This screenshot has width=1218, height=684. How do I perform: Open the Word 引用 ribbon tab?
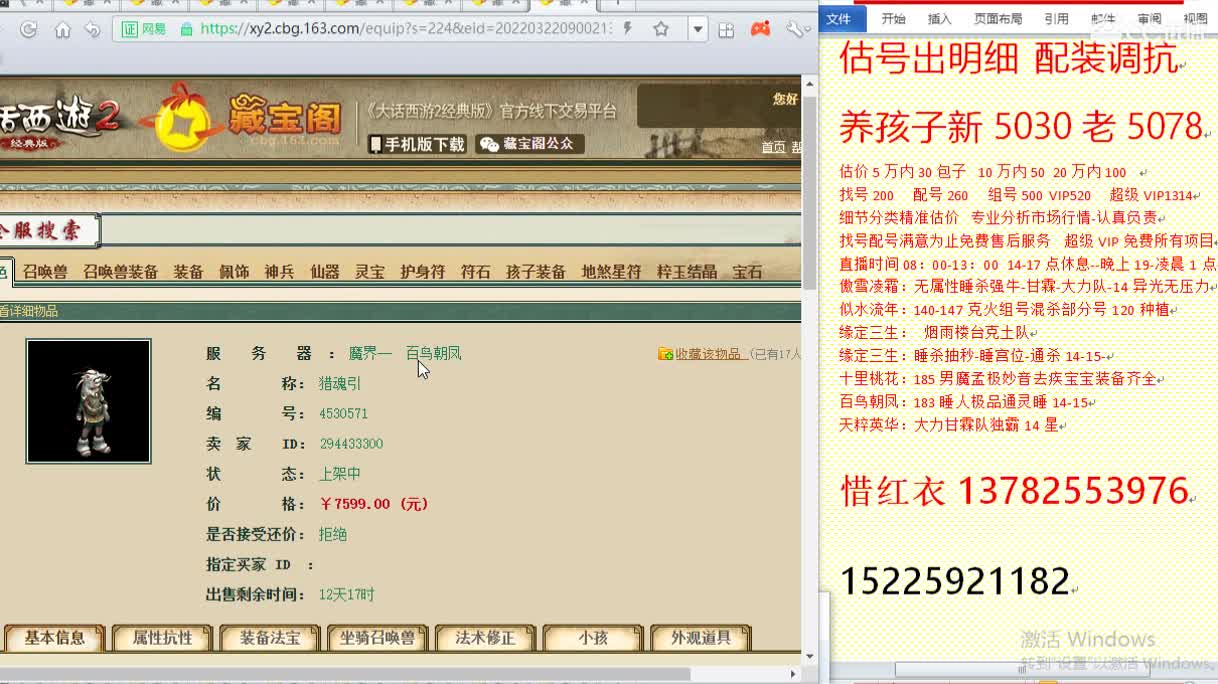1056,19
